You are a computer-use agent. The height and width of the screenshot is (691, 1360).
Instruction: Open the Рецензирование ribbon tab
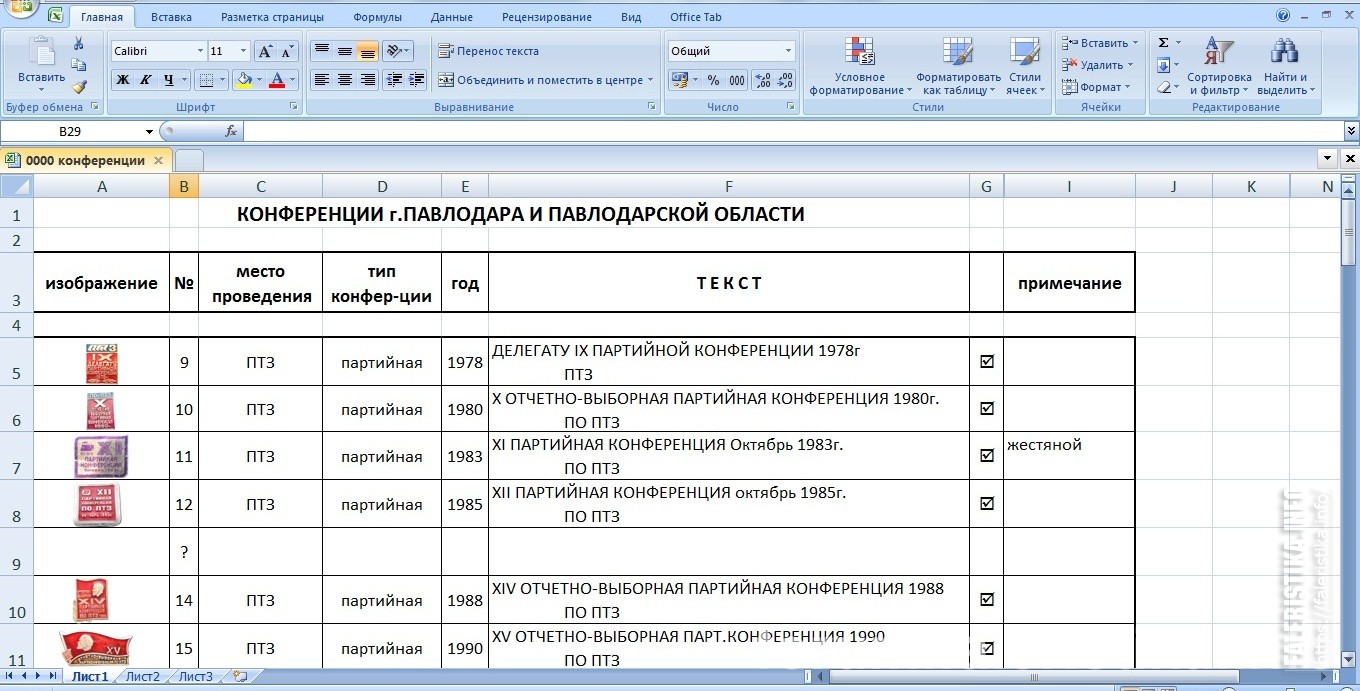(x=547, y=17)
